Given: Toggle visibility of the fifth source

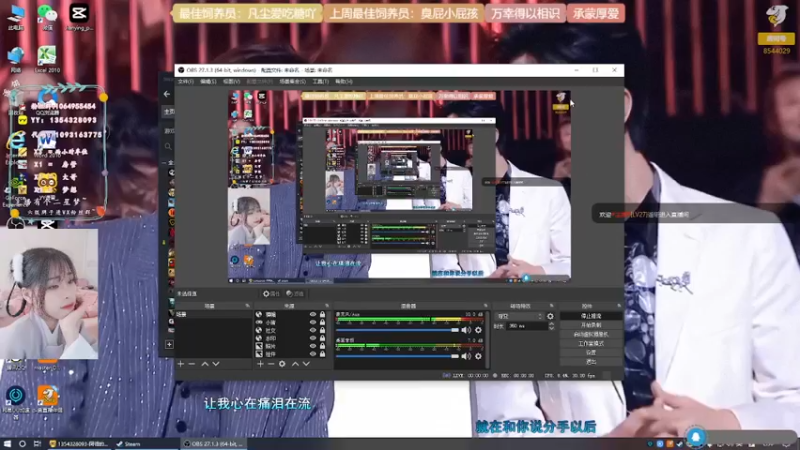Looking at the screenshot, I should [x=313, y=346].
